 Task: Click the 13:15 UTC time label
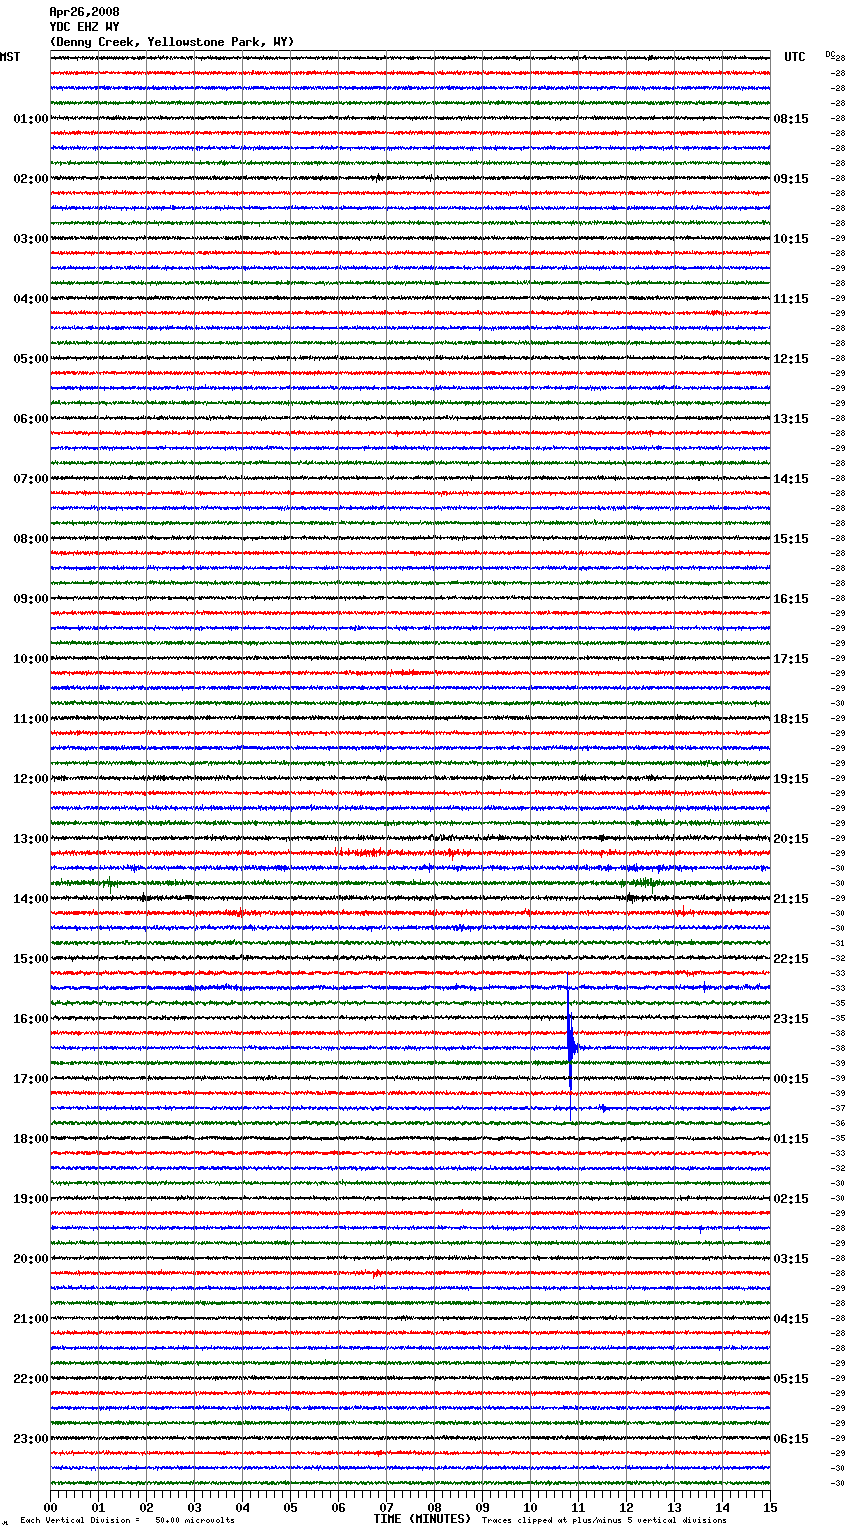[791, 419]
